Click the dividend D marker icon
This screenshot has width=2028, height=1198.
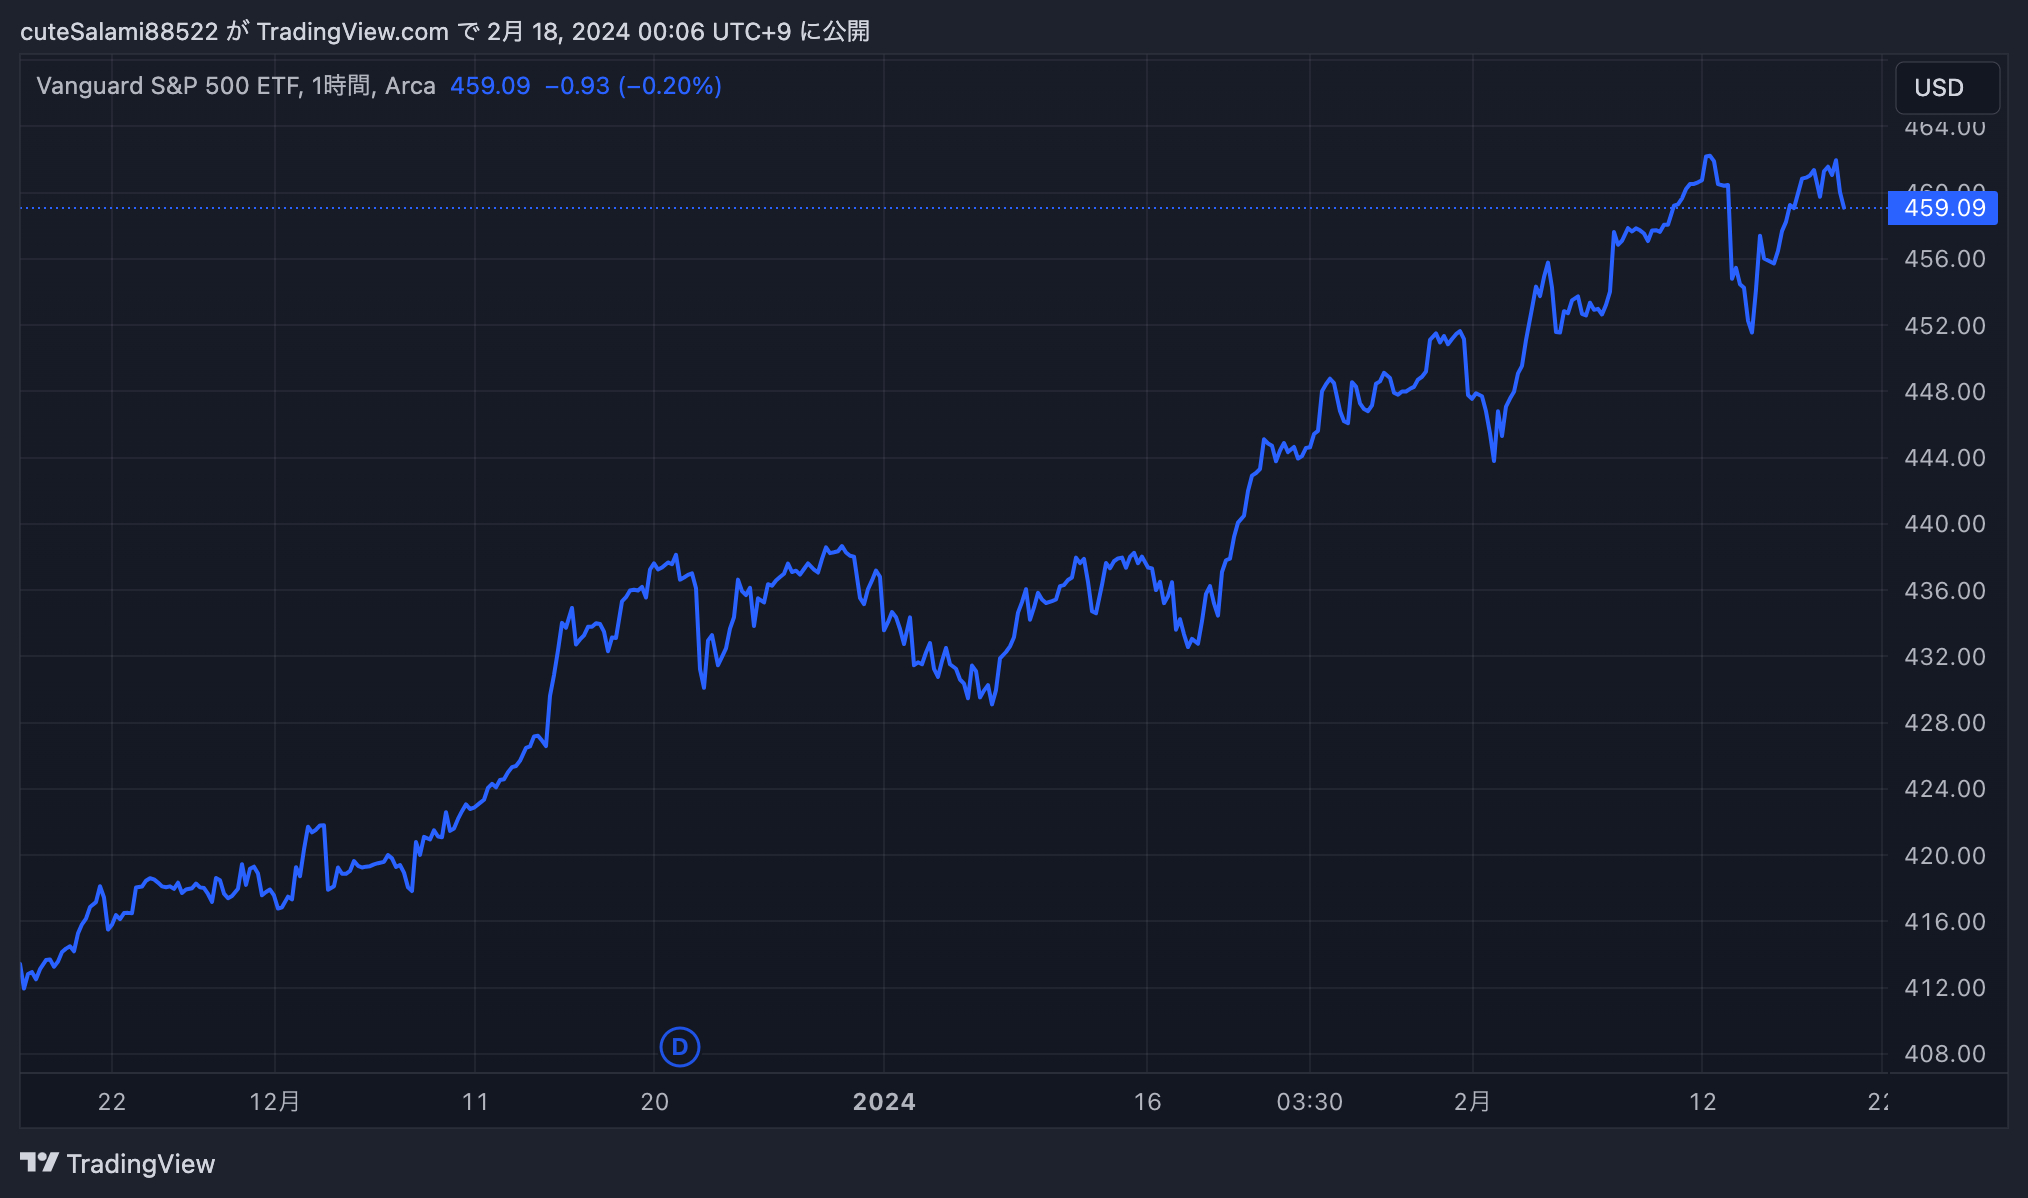pos(680,1047)
